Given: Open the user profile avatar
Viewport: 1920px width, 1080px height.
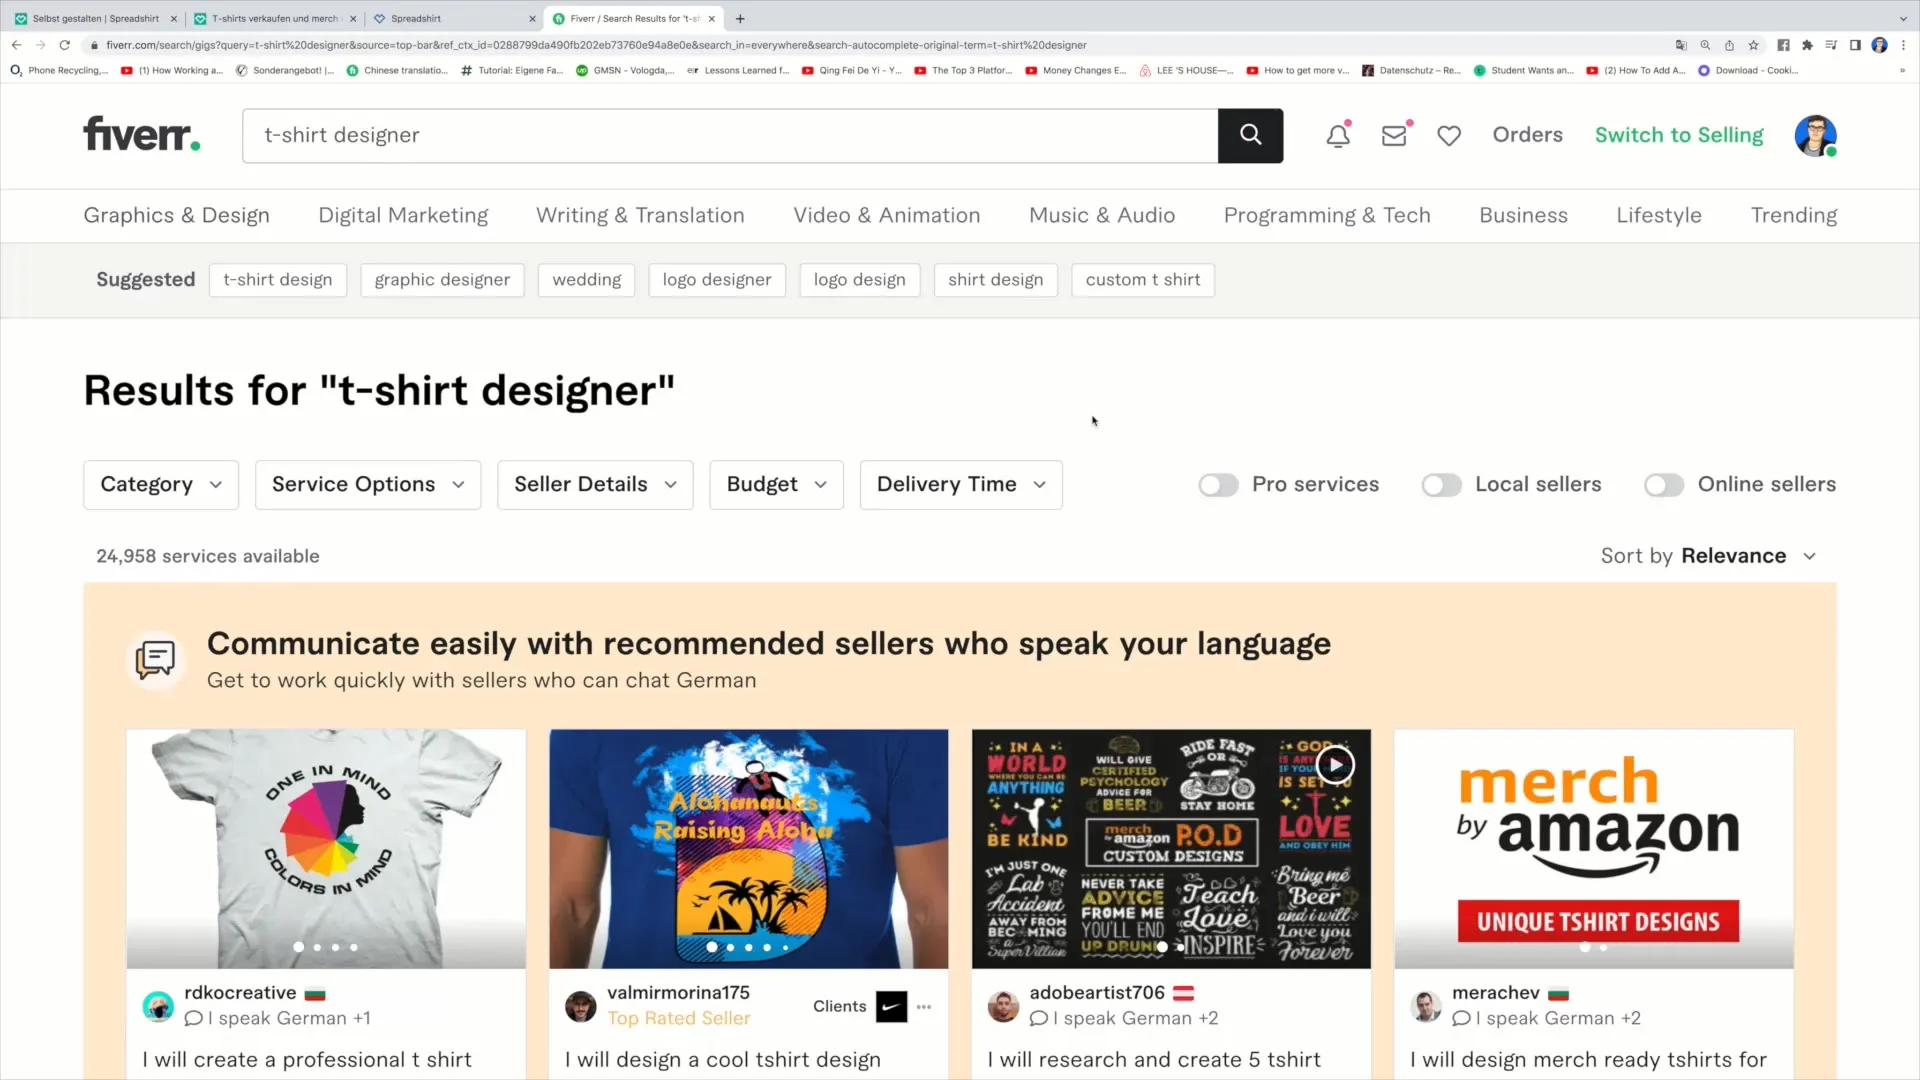Looking at the screenshot, I should coord(1815,135).
